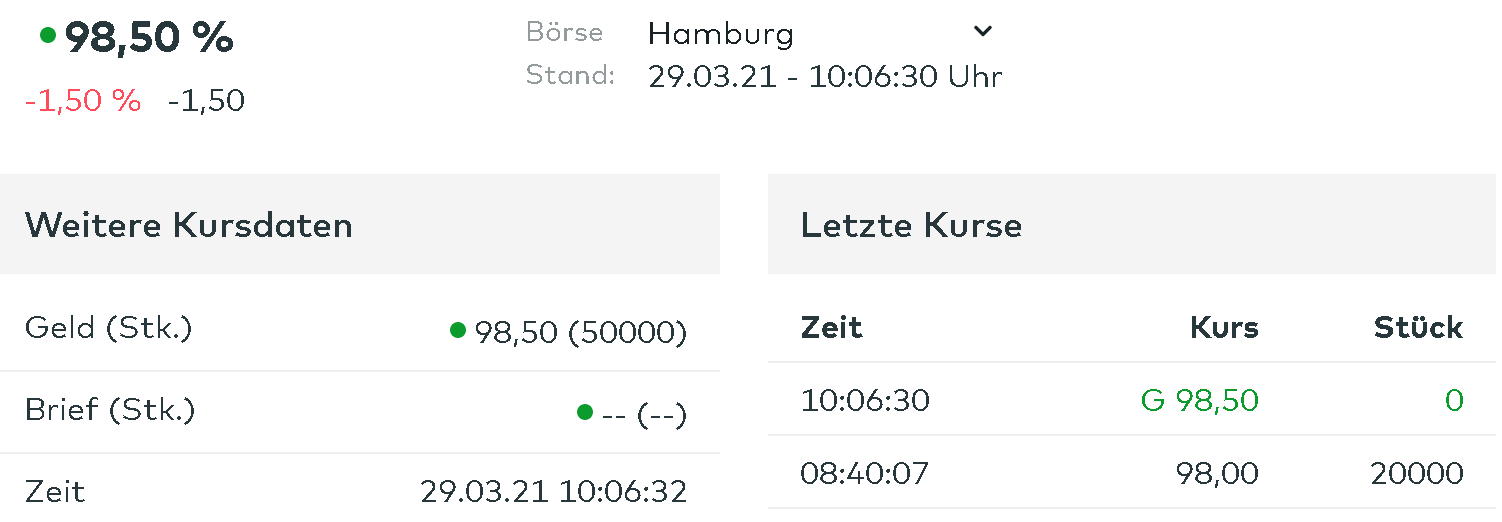Screen dimensions: 1502x522
Task: Select the 10:06:30 time entry in Letzte Kurse
Action: (865, 401)
